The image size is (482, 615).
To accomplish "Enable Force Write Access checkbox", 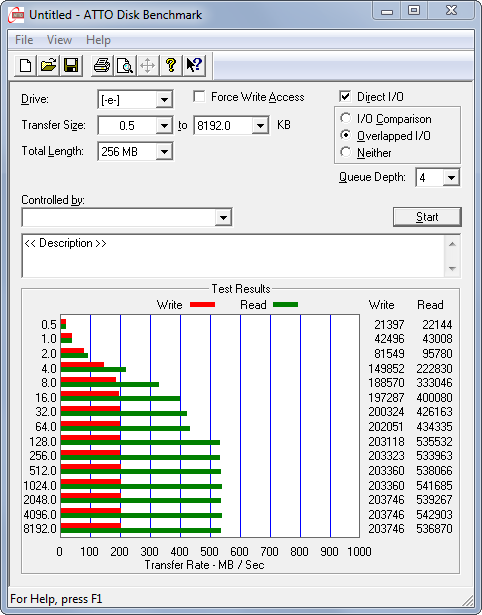I will click(199, 96).
